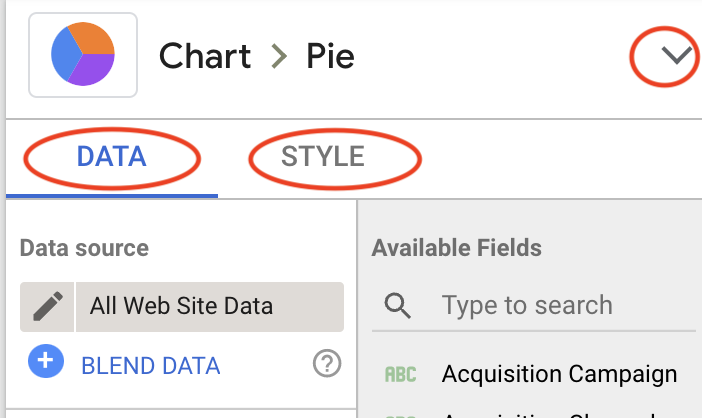The width and height of the screenshot is (702, 418).
Task: Edit data source with pencil icon
Action: click(47, 307)
